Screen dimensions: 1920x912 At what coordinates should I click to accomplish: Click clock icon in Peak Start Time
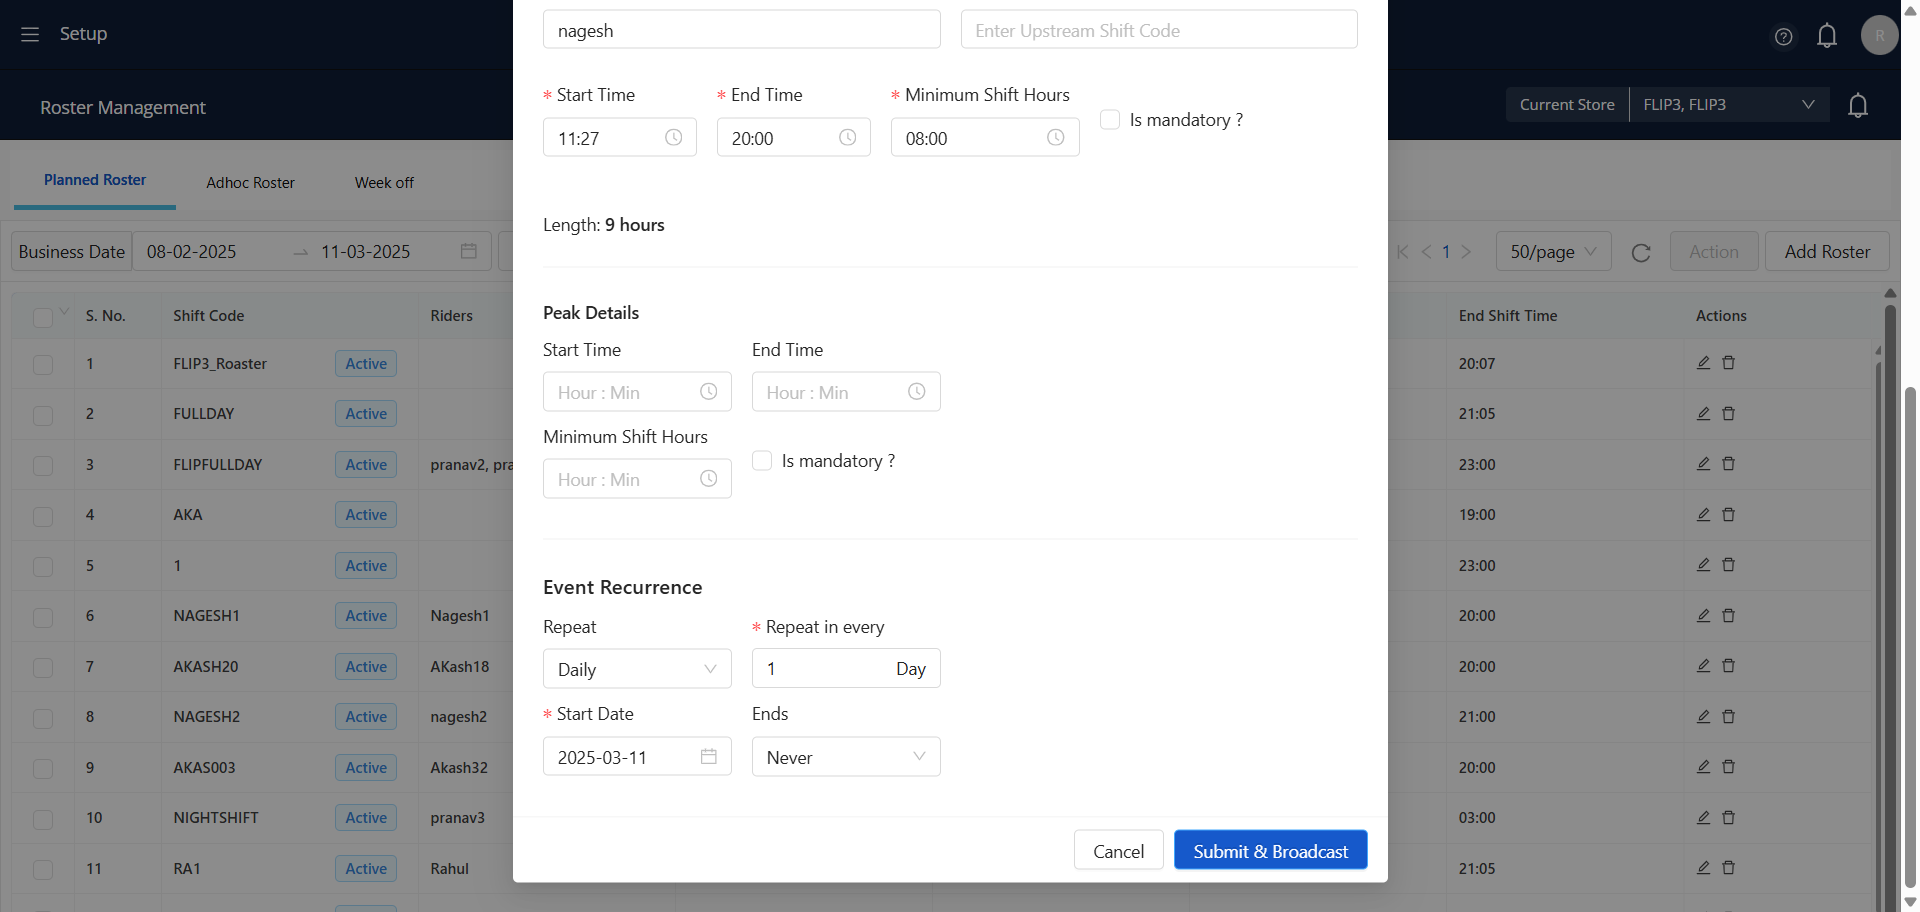click(709, 391)
